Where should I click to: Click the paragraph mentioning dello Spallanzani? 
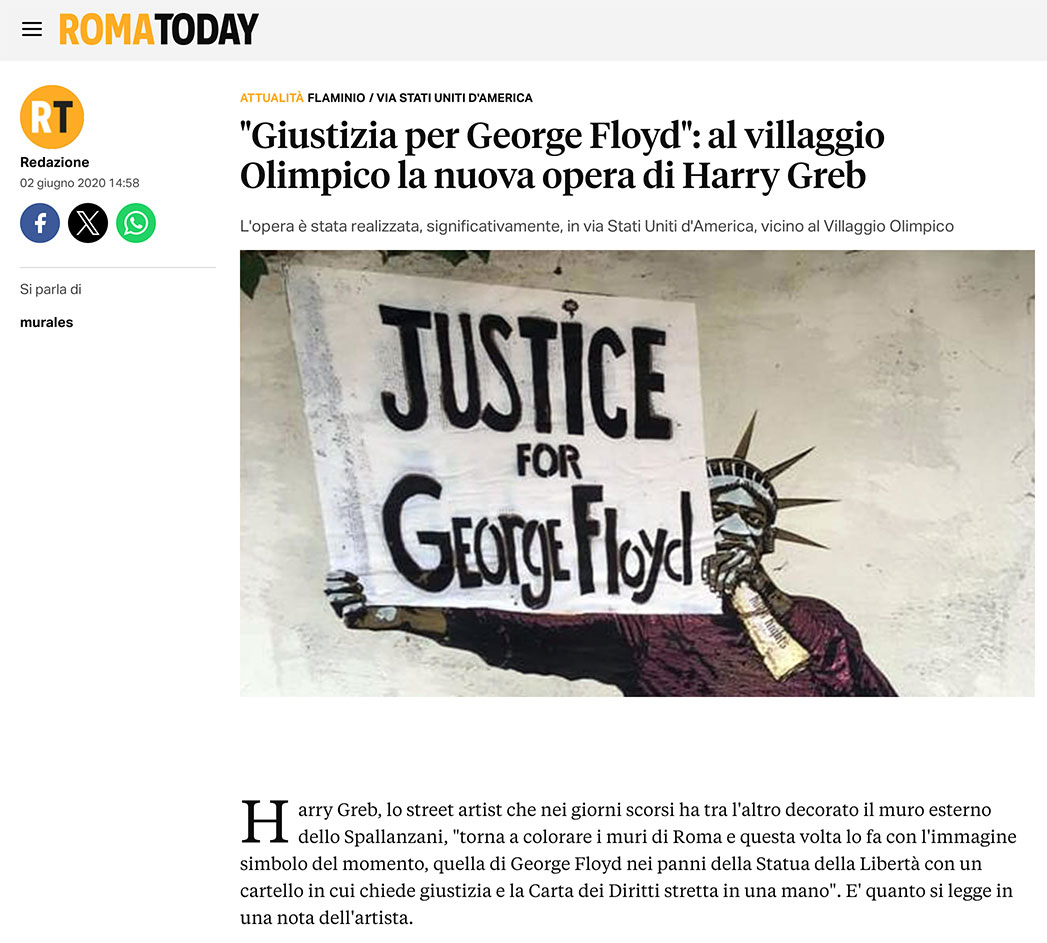click(x=628, y=863)
